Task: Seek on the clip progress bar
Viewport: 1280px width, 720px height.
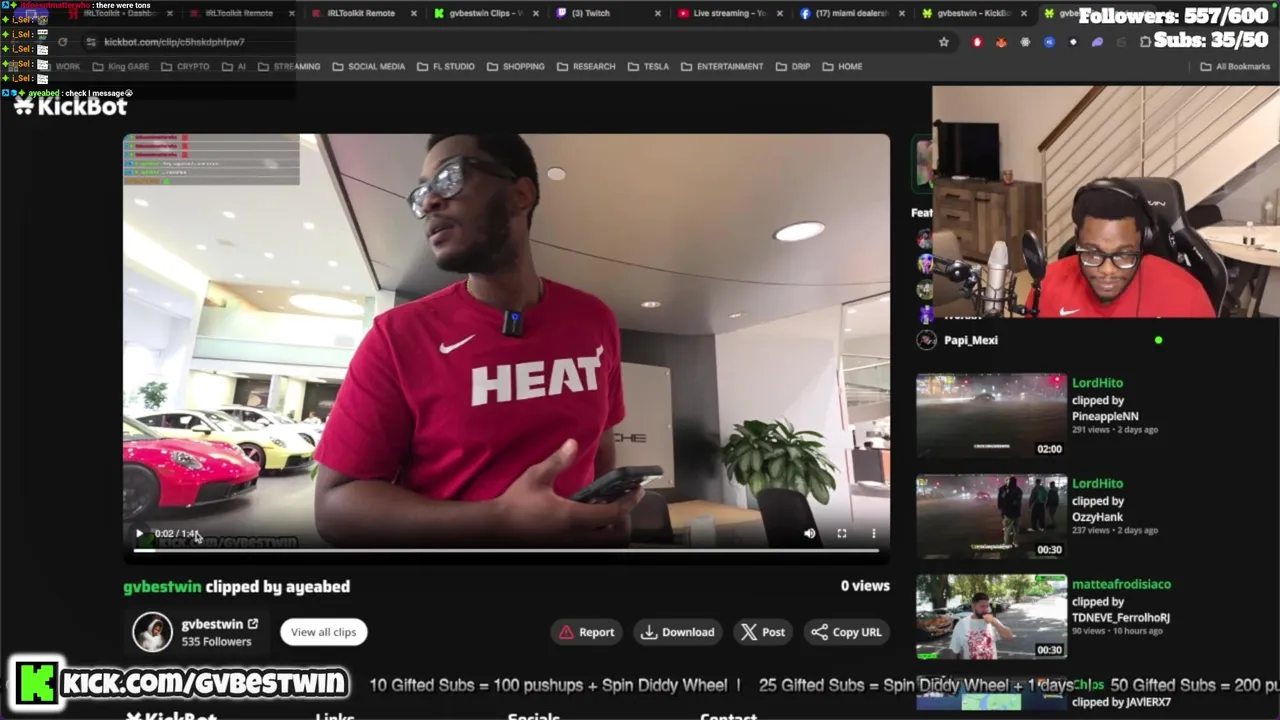Action: pyautogui.click(x=506, y=550)
